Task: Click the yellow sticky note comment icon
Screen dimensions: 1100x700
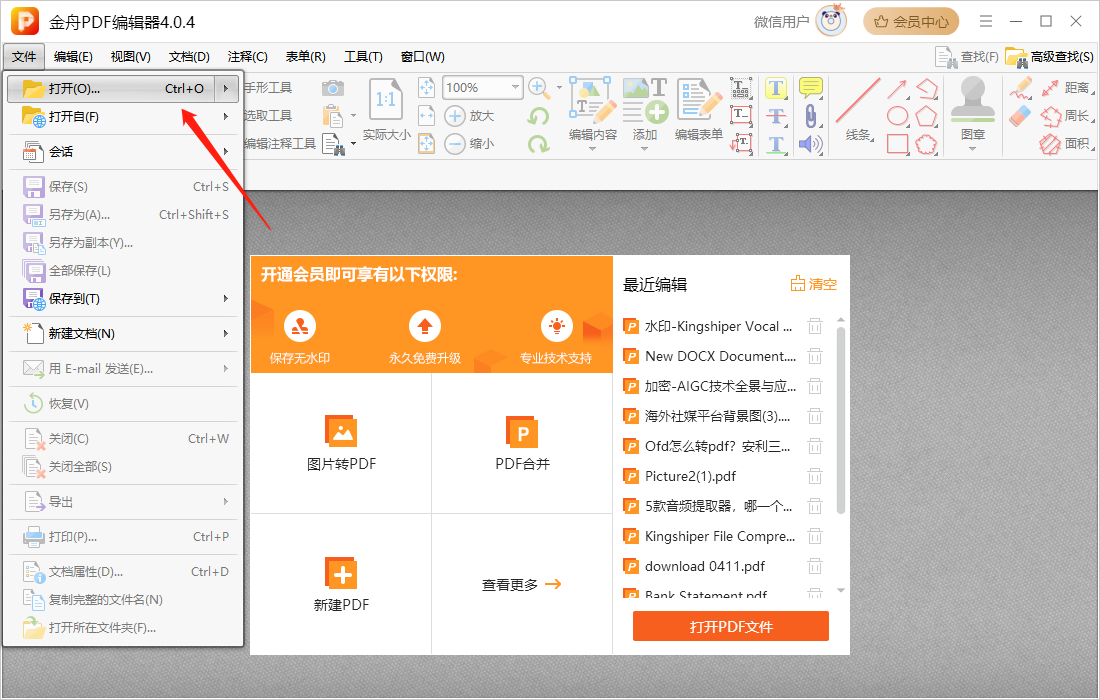Action: pyautogui.click(x=811, y=88)
